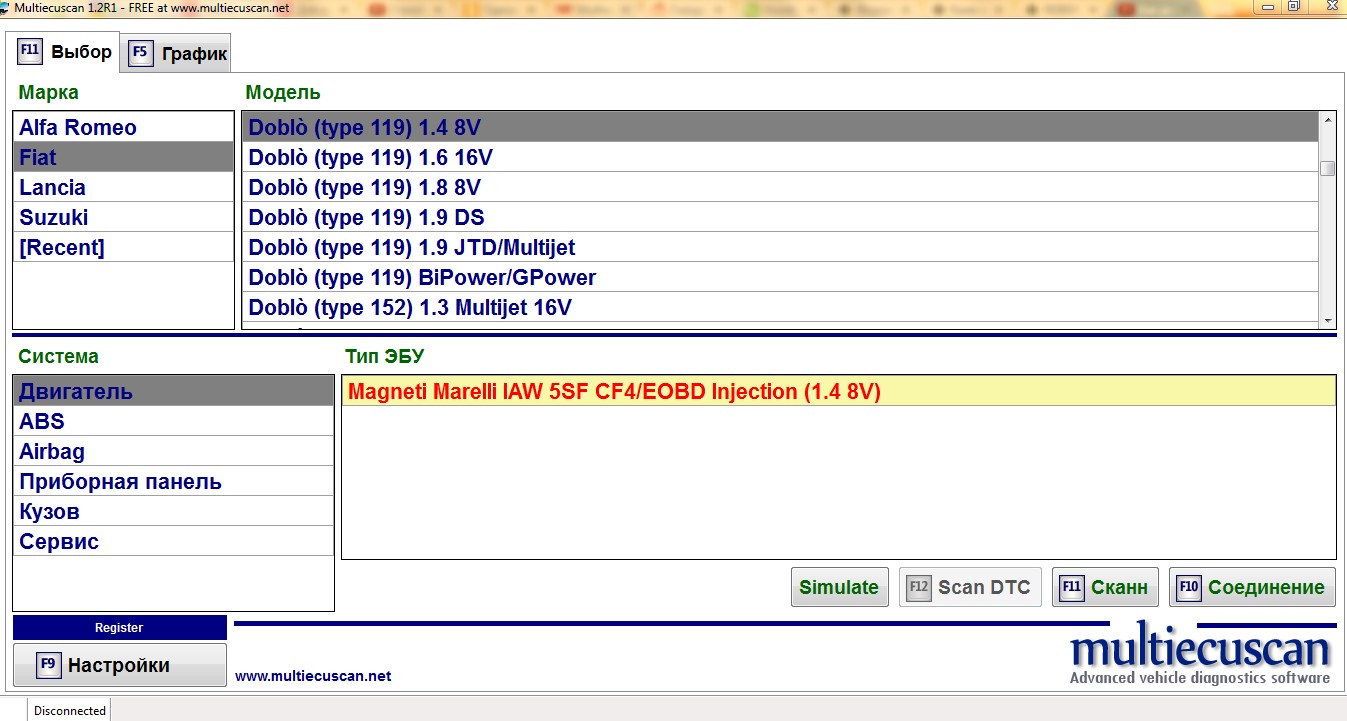The image size is (1347, 721).
Task: Pick Doblò (type 119) 1.9 JTD/Multijet
Action: (411, 248)
